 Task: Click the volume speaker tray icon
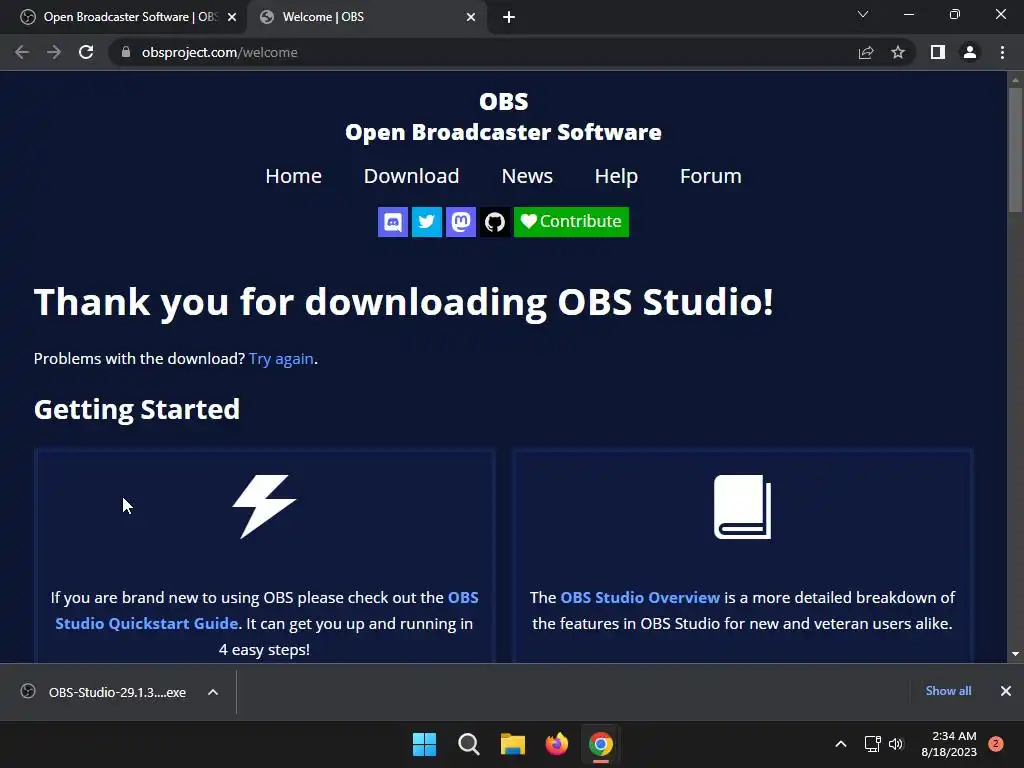tap(896, 744)
